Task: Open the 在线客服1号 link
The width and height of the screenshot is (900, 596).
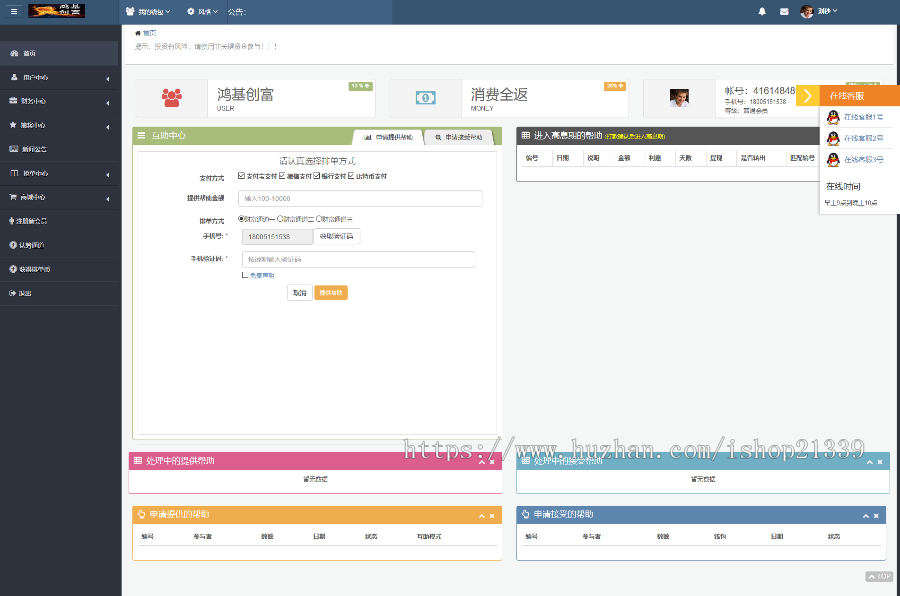Action: tap(863, 117)
